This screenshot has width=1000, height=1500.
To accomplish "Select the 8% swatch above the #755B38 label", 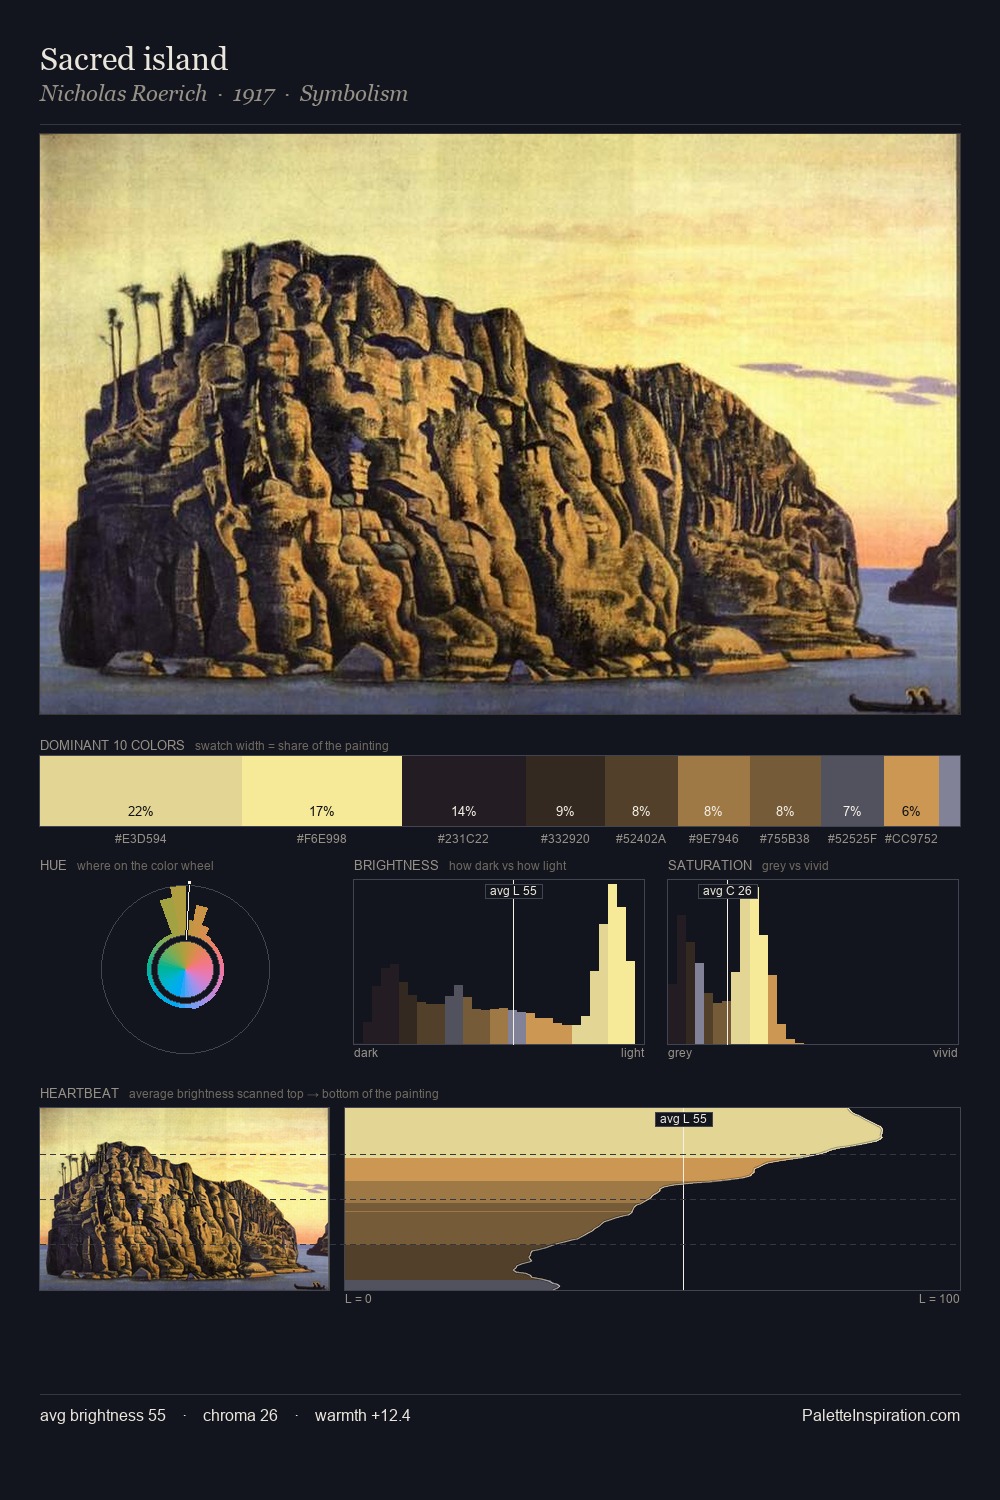I will (x=785, y=791).
